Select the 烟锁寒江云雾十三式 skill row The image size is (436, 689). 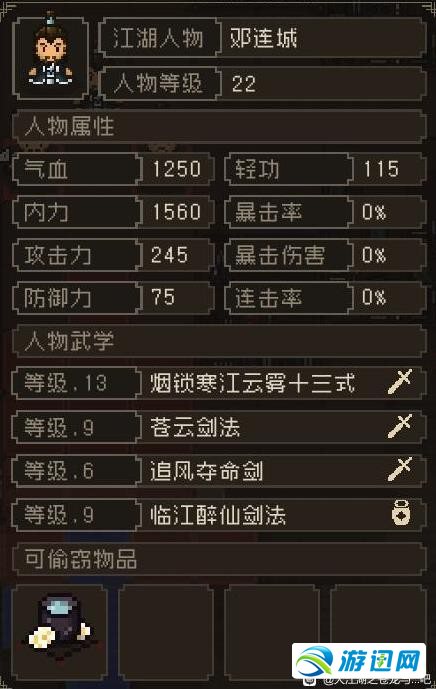[219, 382]
